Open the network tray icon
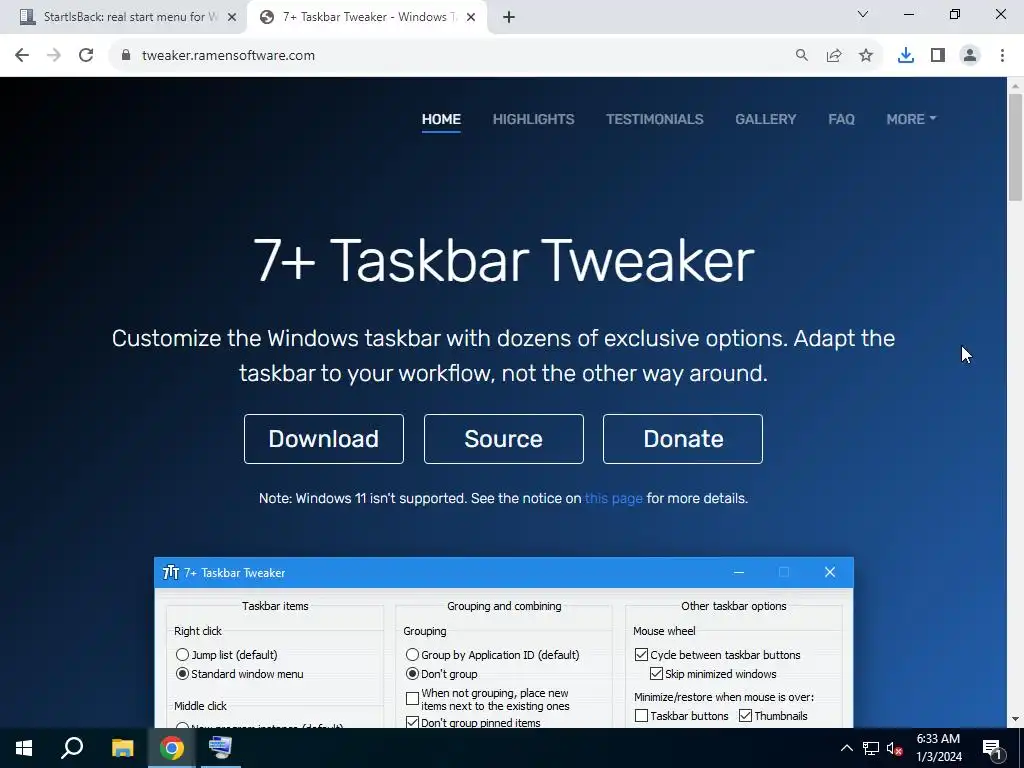The width and height of the screenshot is (1024, 768). tap(871, 748)
